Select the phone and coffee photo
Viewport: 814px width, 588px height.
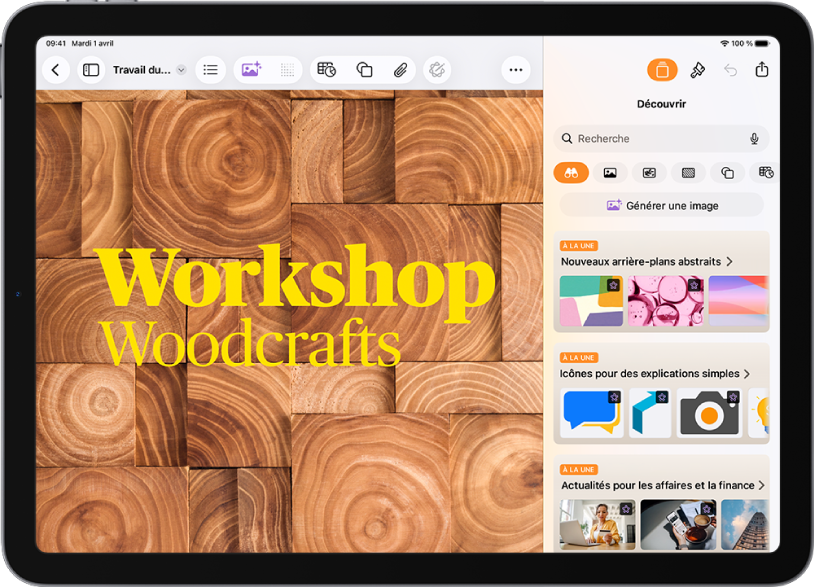pyautogui.click(x=678, y=525)
